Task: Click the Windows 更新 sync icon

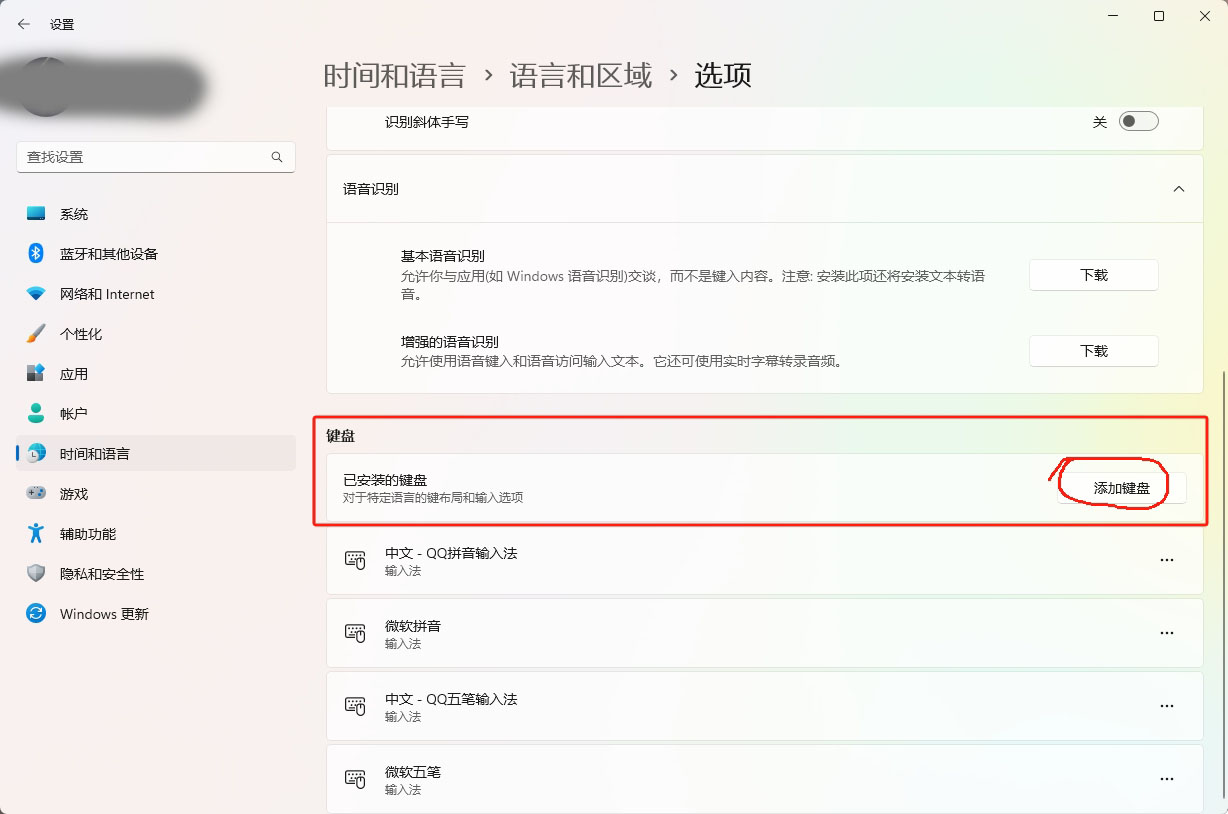Action: tap(36, 613)
